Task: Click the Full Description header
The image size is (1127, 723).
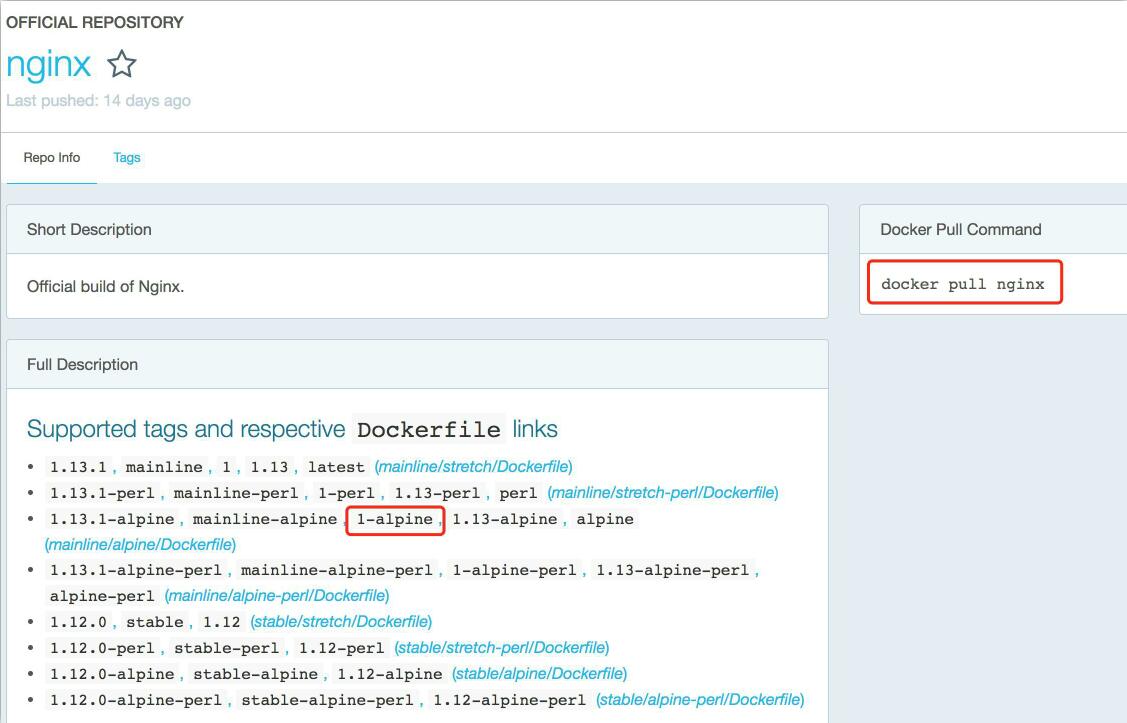Action: [83, 364]
